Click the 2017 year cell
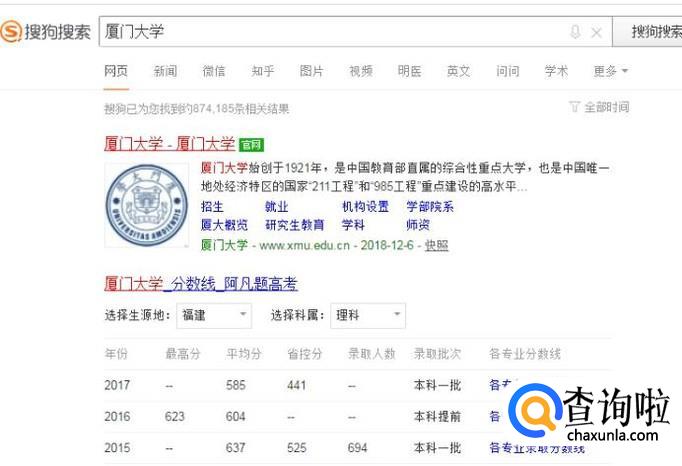 [x=117, y=385]
